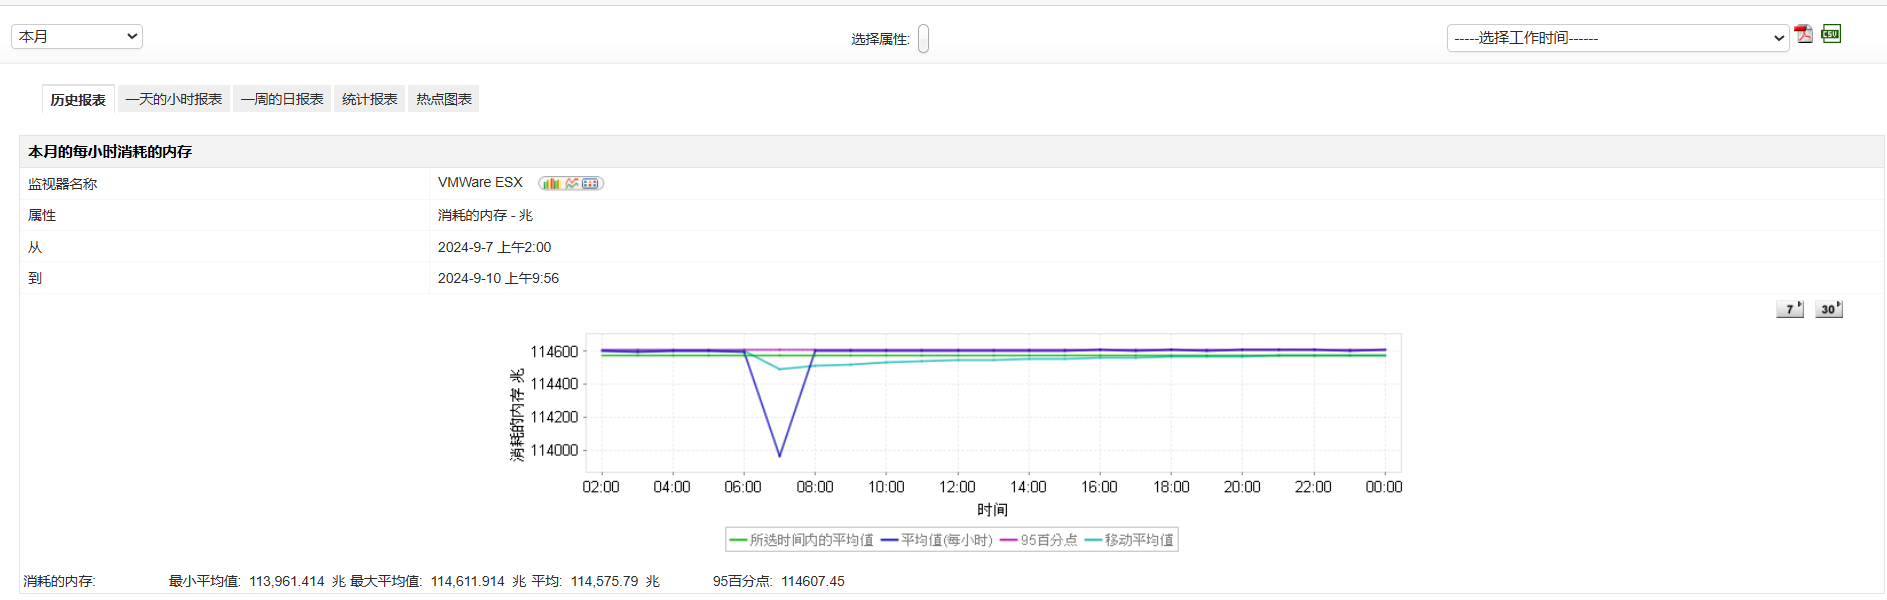Switch to the 一天的小时报表 tab

point(174,99)
